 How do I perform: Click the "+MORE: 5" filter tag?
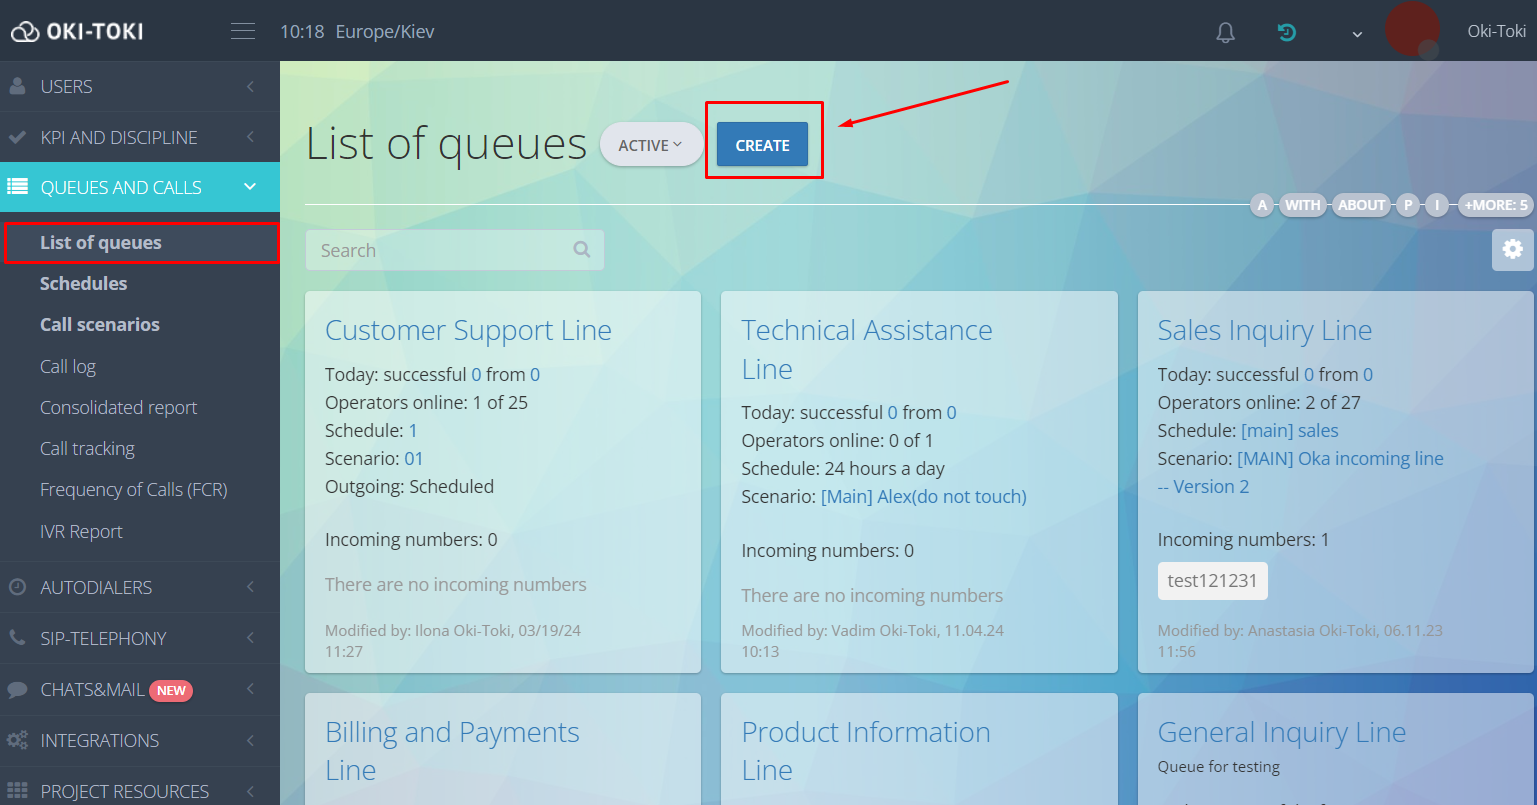1495,205
